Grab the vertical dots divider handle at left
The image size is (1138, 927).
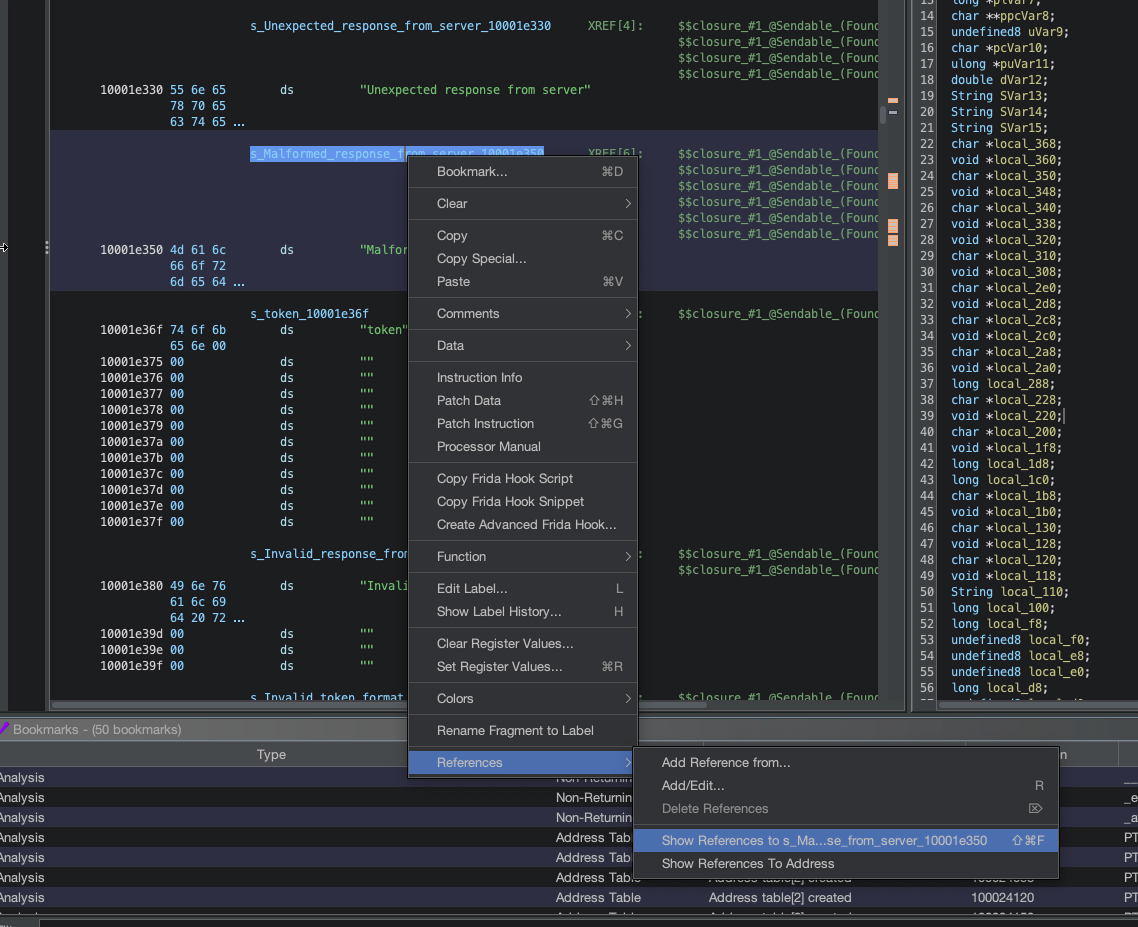pyautogui.click(x=47, y=248)
